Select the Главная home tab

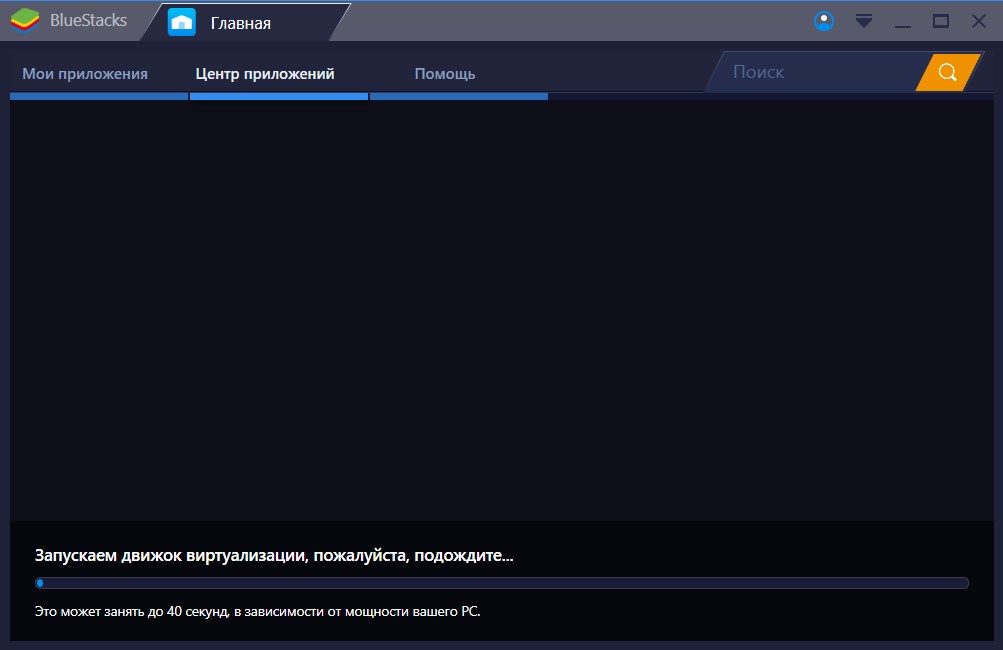245,23
